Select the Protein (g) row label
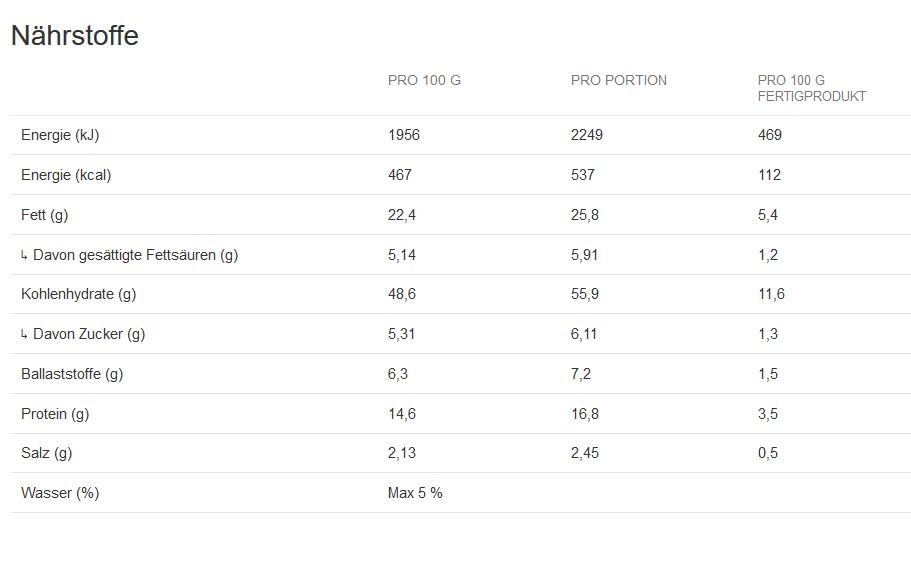This screenshot has height=561, width=911. point(55,414)
